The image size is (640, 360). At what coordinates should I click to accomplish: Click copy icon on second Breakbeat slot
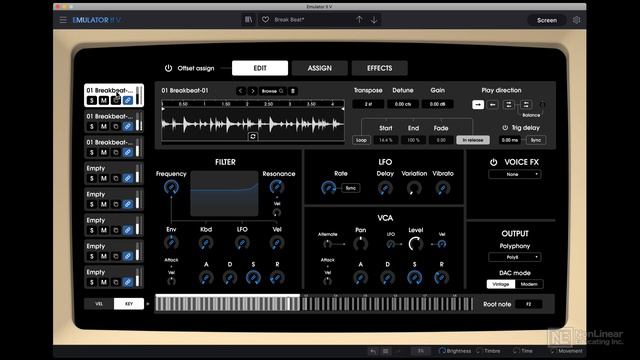click(116, 126)
